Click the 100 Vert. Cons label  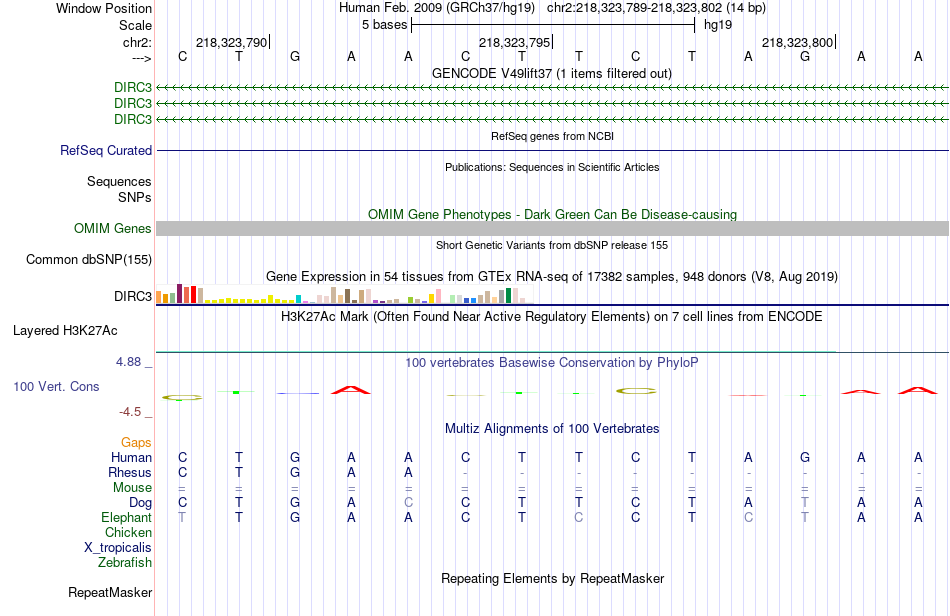pyautogui.click(x=56, y=386)
